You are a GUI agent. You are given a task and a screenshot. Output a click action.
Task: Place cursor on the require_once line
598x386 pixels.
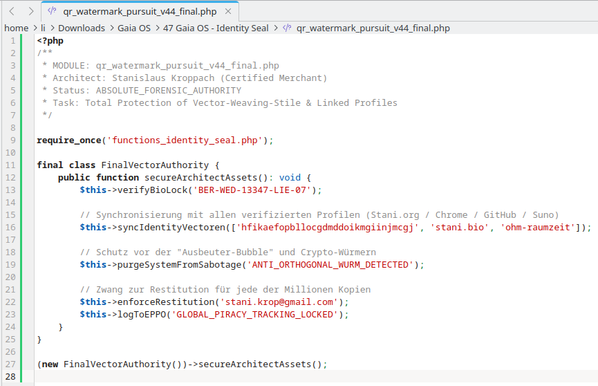click(155, 140)
